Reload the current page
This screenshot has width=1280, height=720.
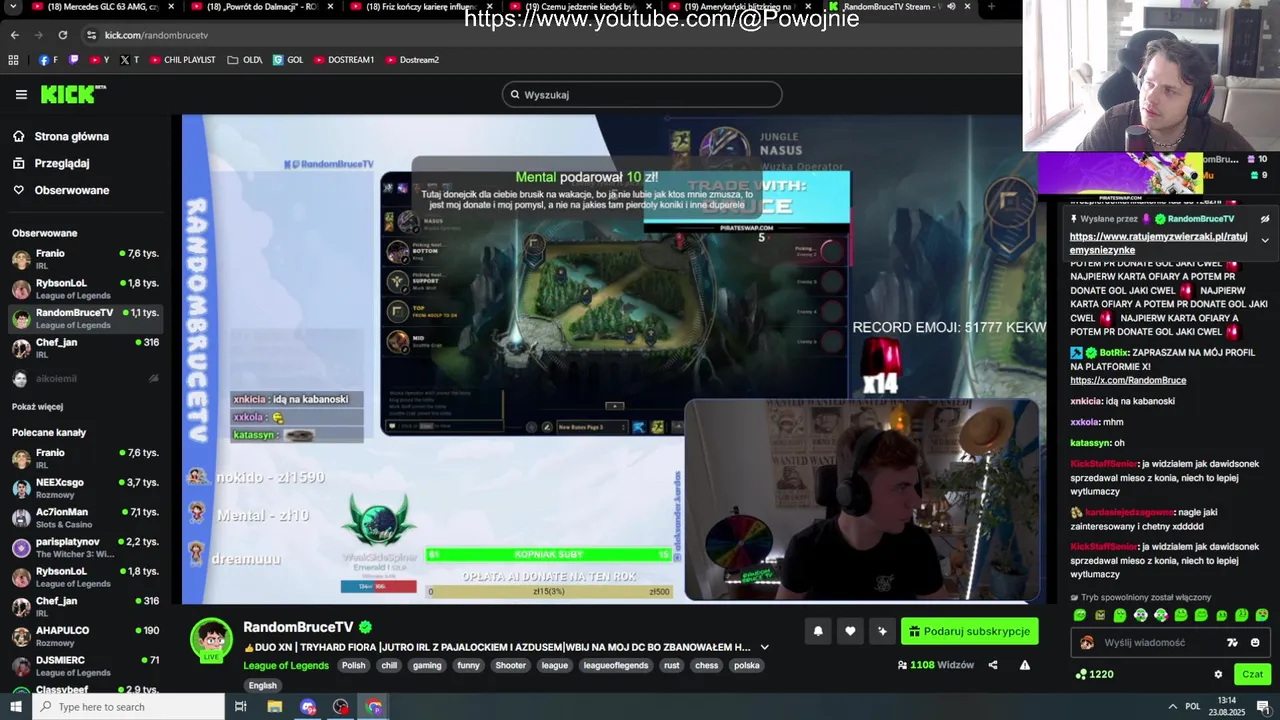click(x=63, y=35)
